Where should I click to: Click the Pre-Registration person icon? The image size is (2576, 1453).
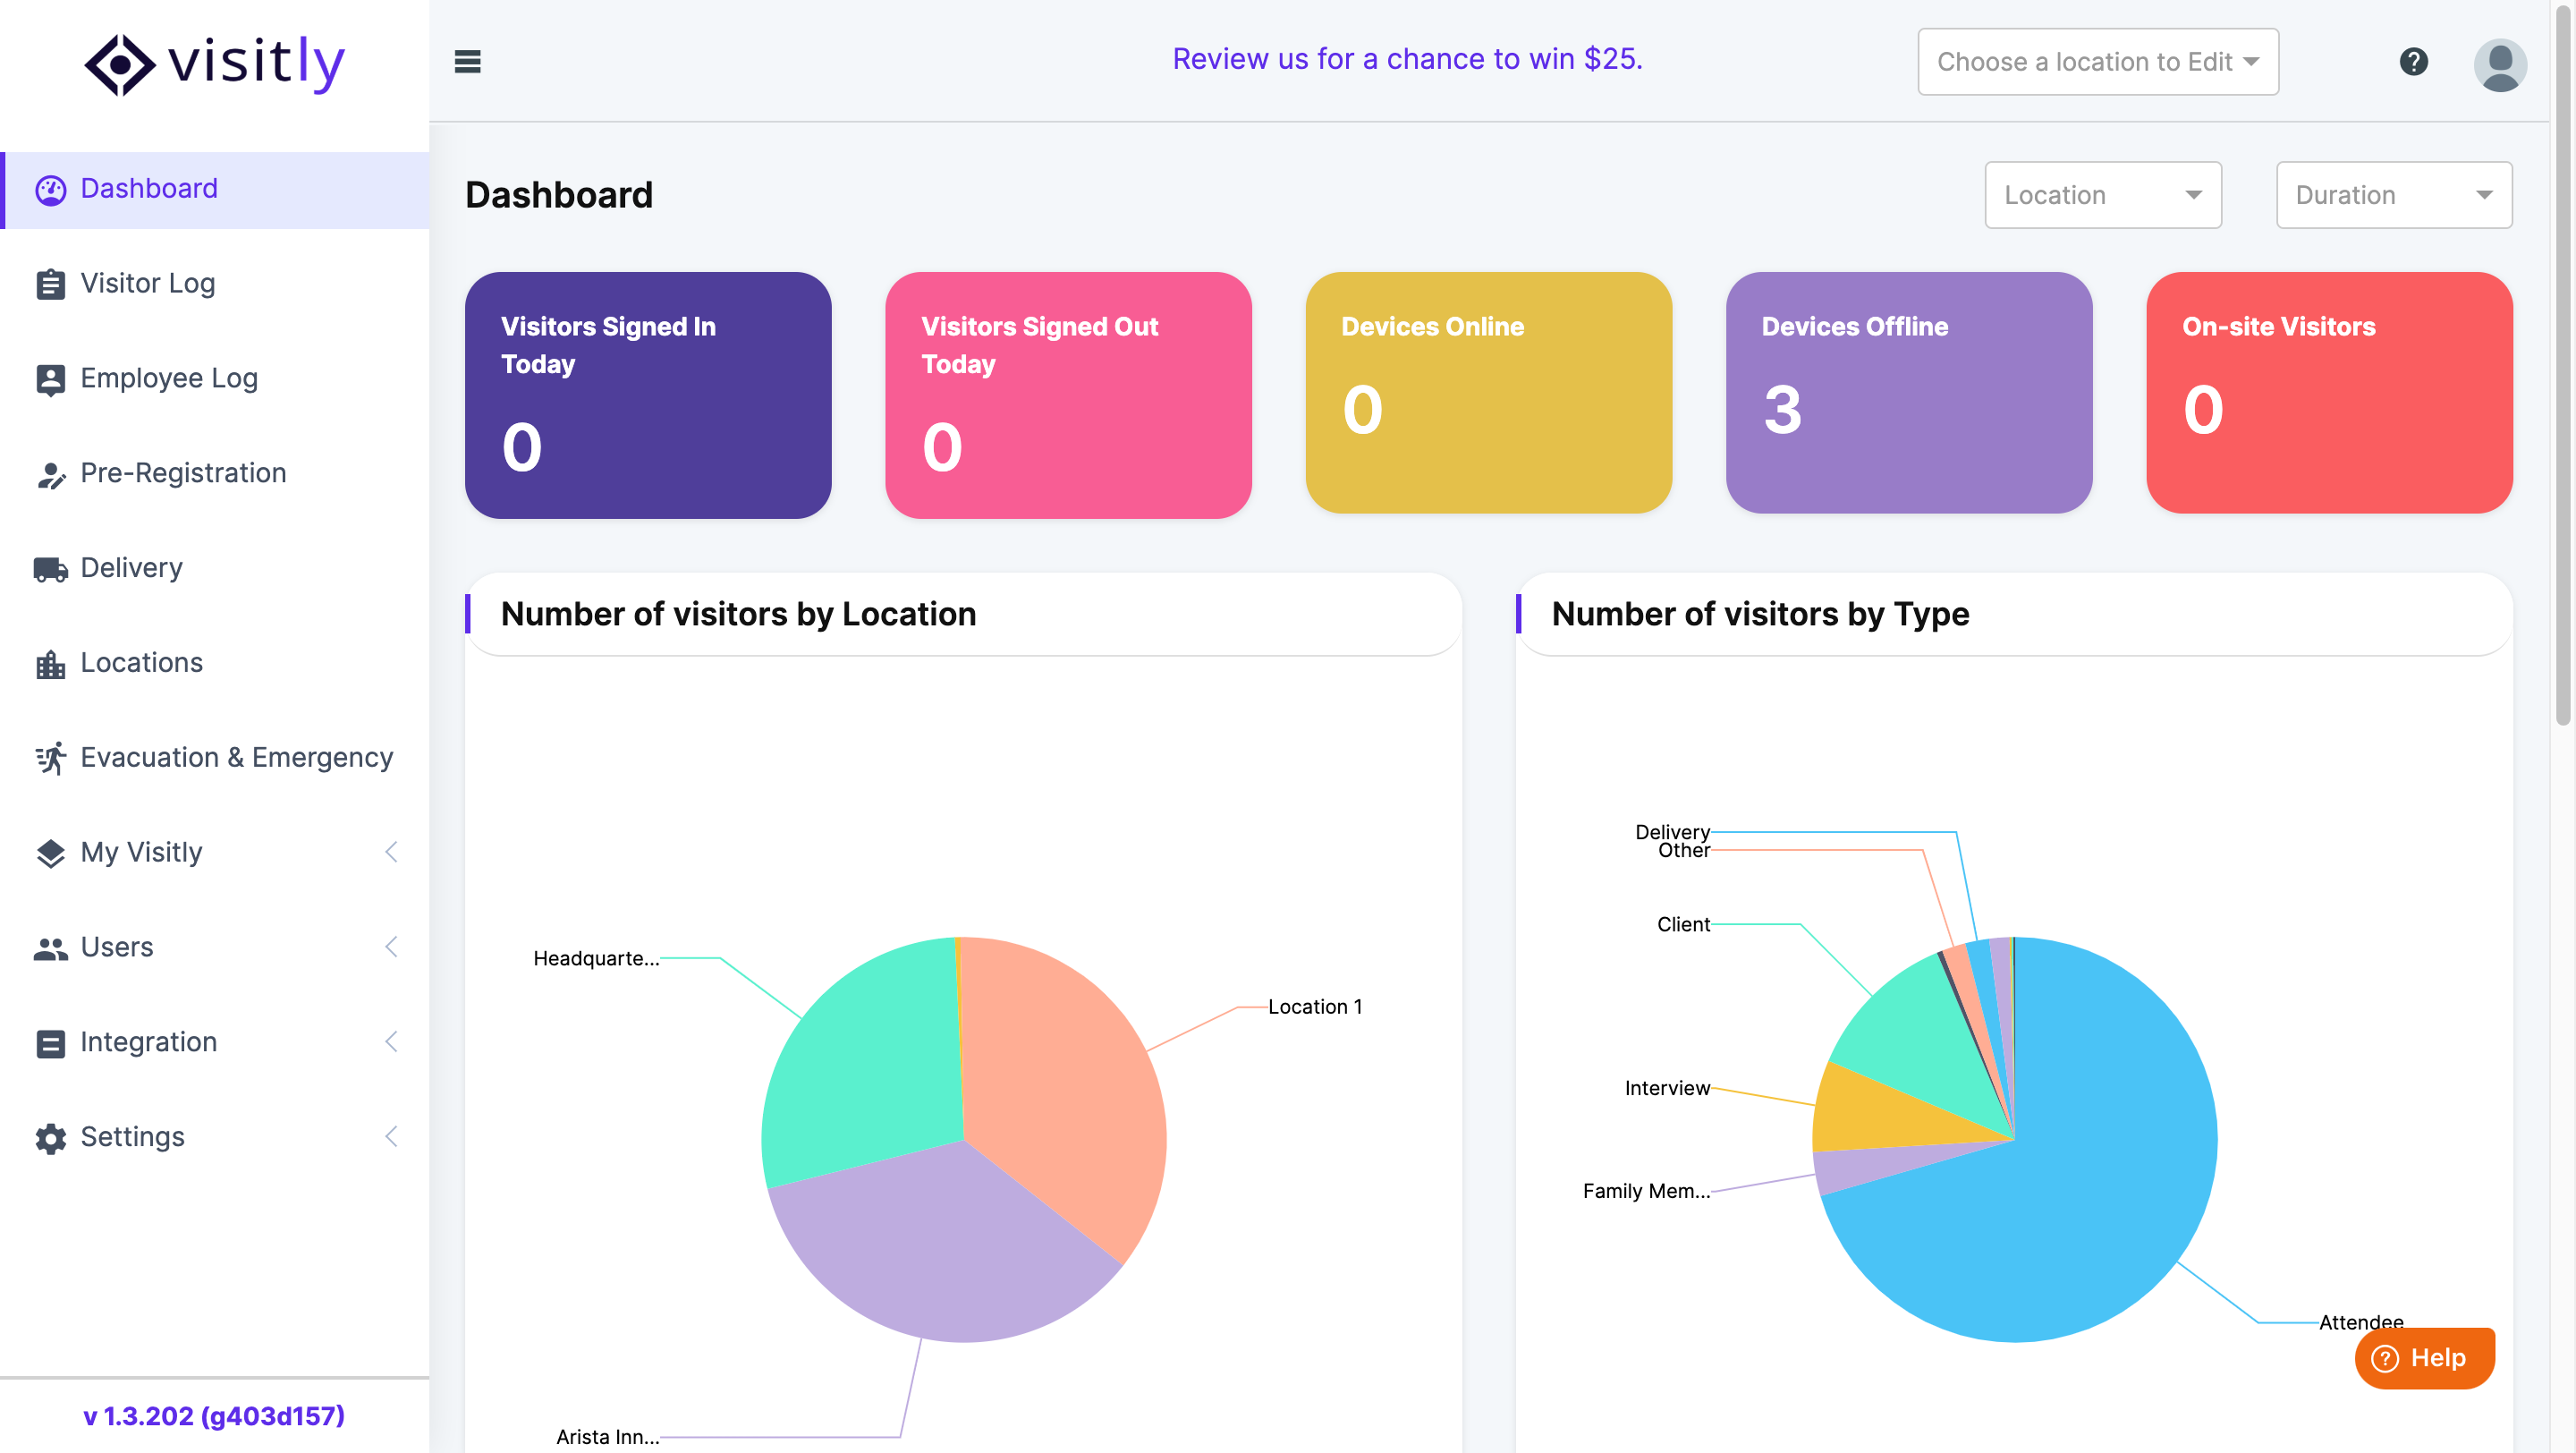pos(50,474)
